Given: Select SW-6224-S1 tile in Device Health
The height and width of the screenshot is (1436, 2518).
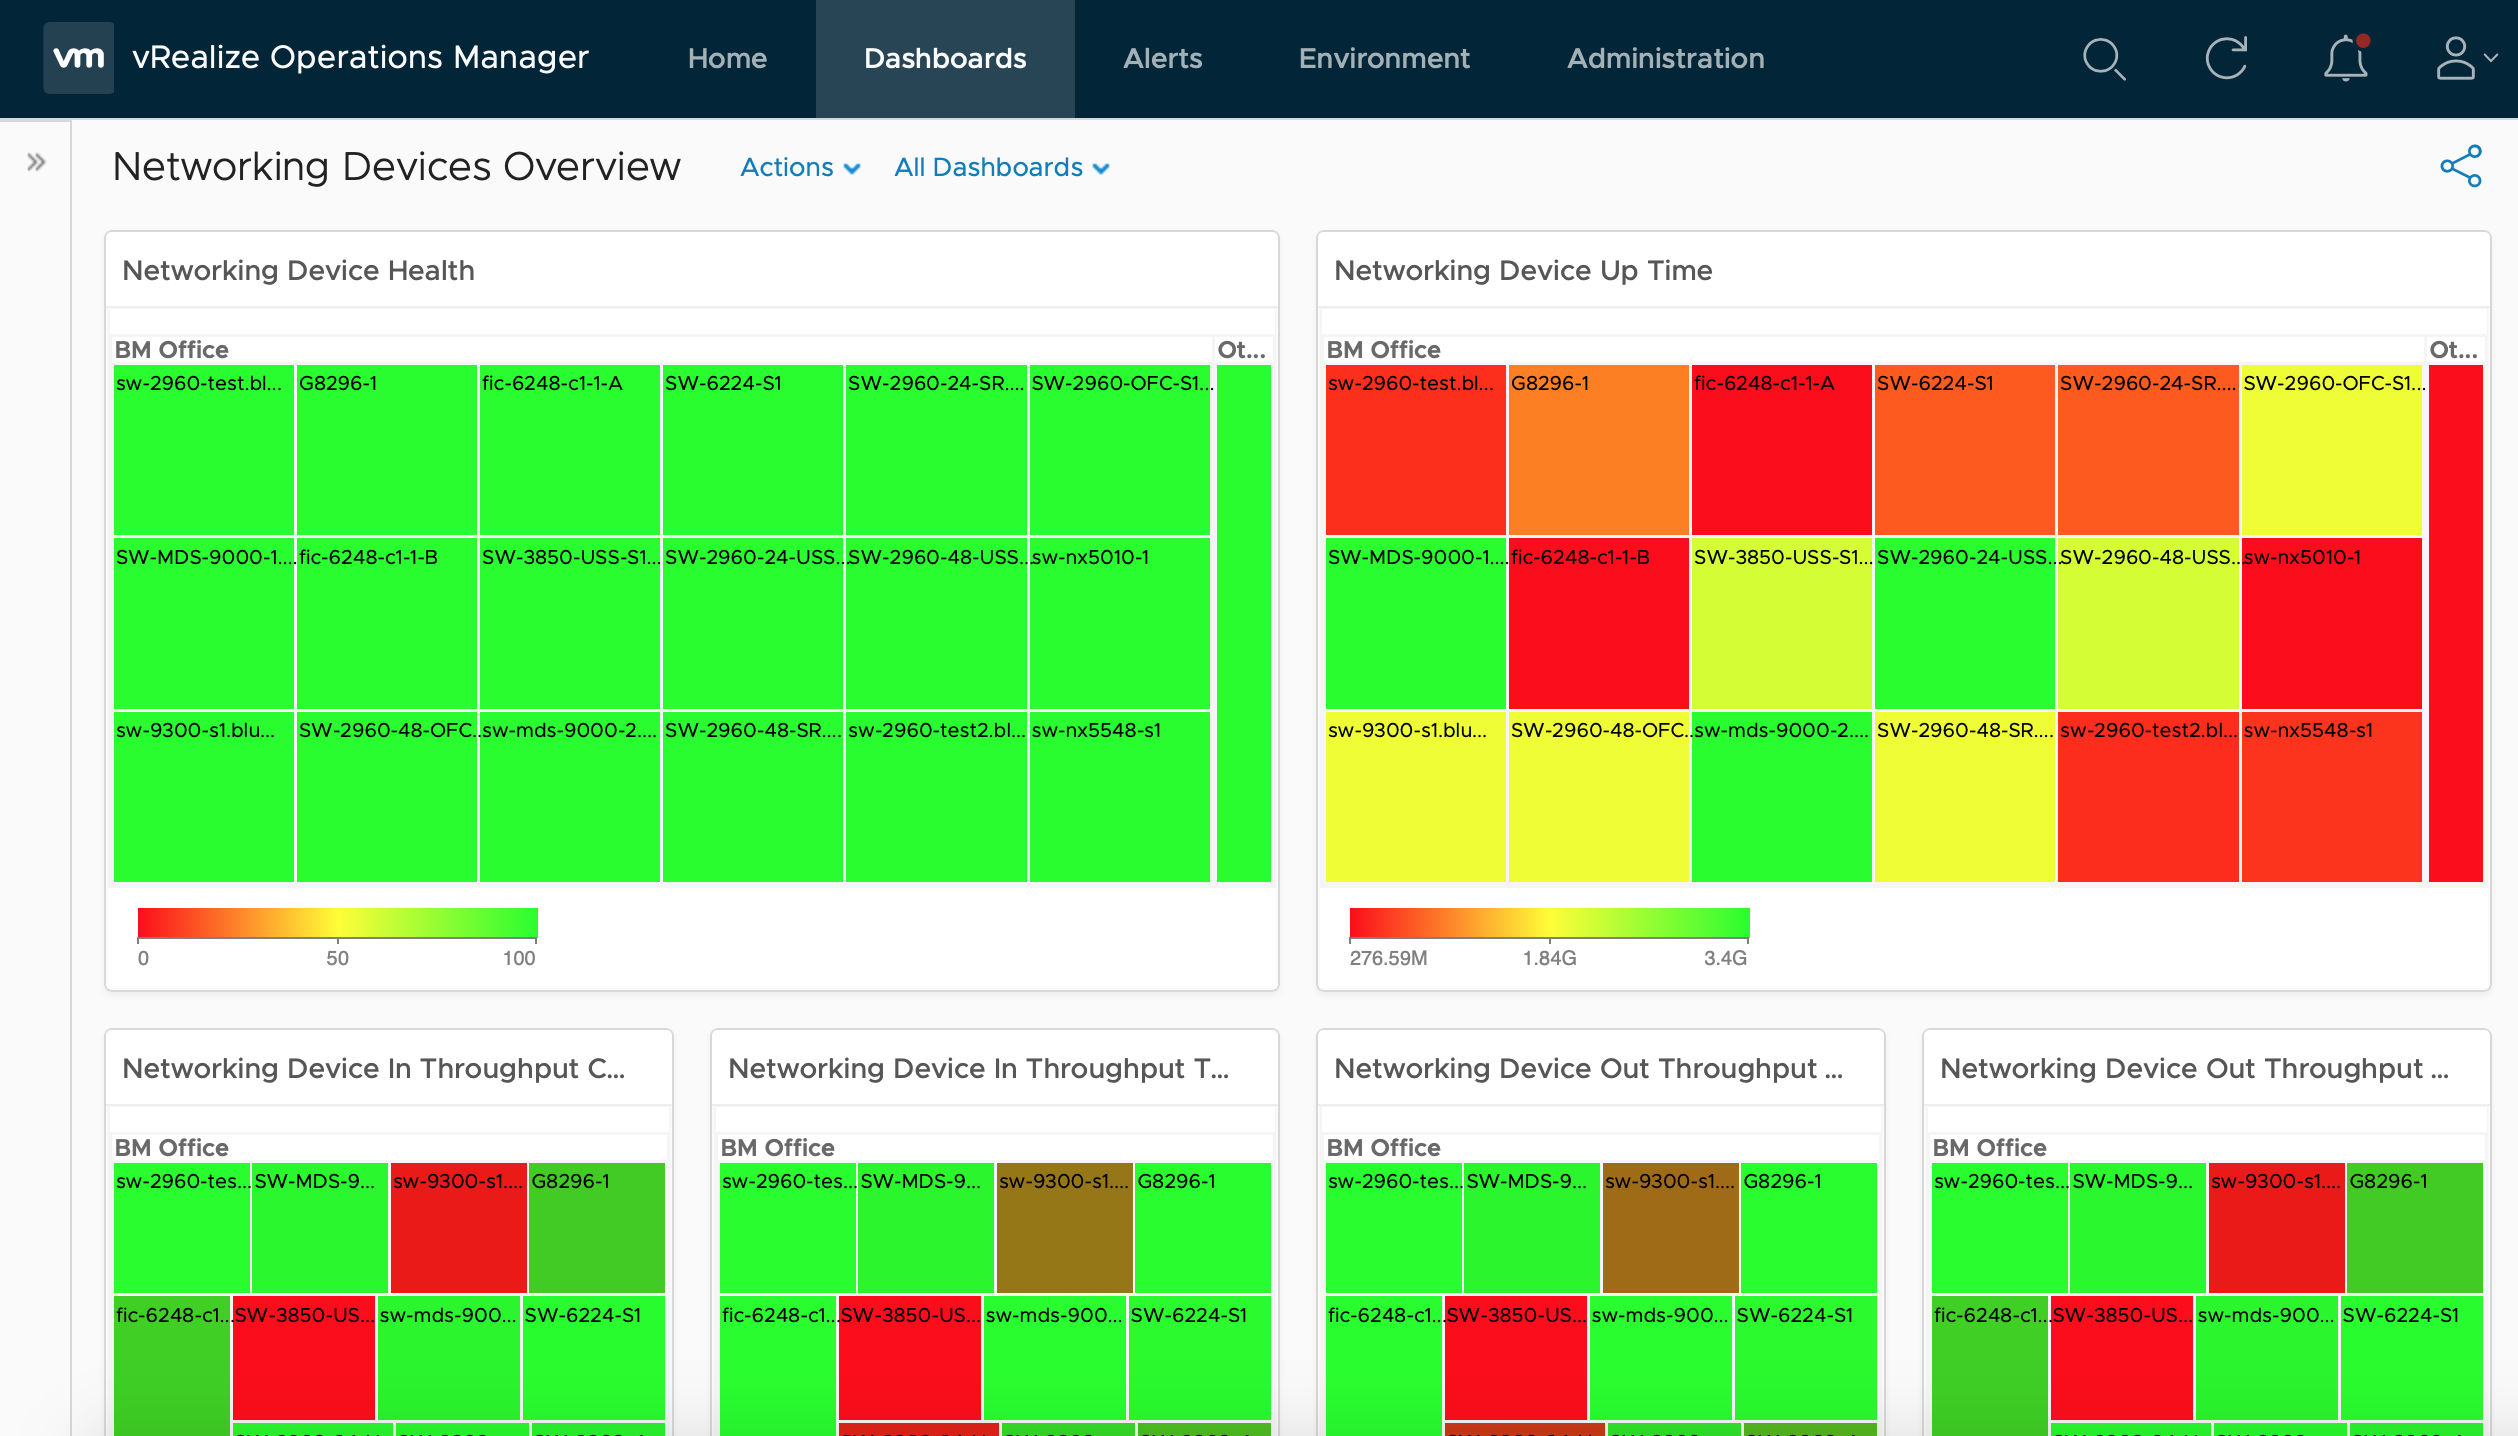Looking at the screenshot, I should [753, 450].
